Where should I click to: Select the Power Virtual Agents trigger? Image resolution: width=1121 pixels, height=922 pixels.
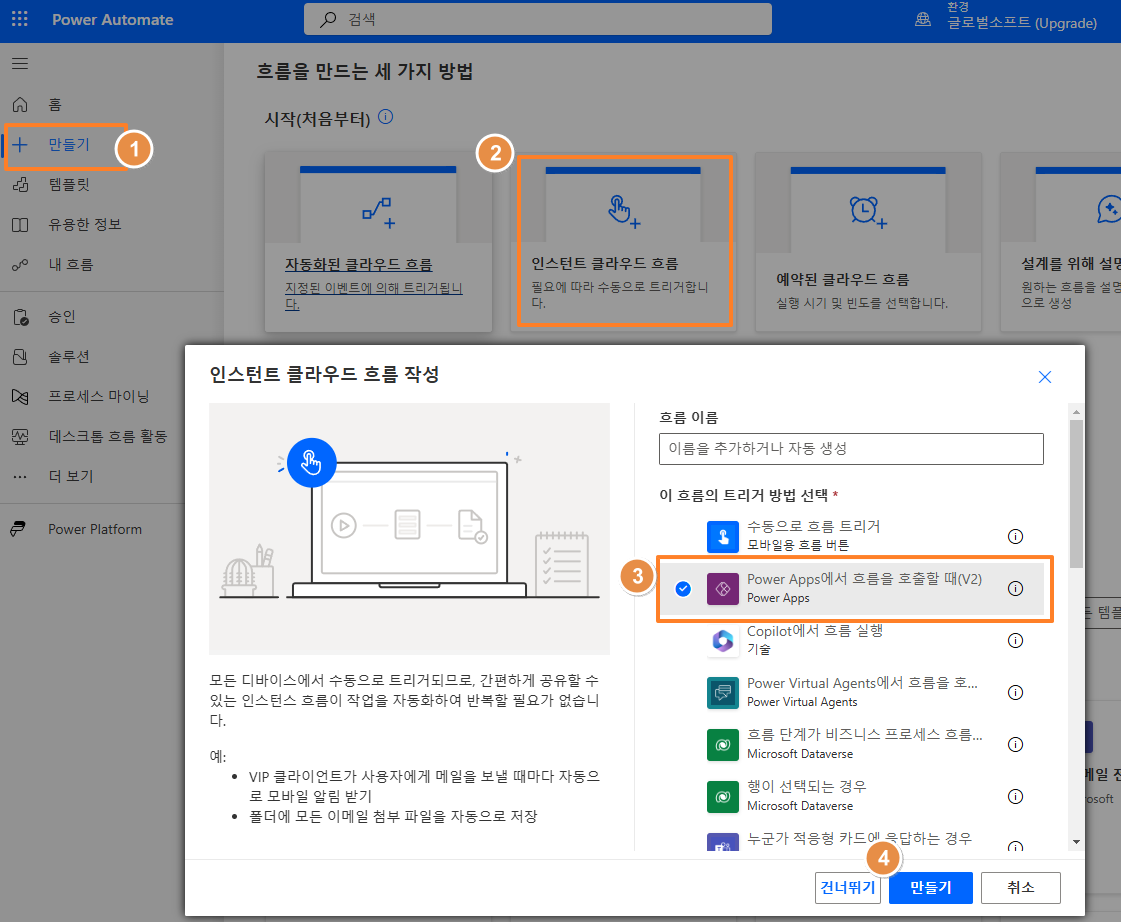(x=851, y=692)
